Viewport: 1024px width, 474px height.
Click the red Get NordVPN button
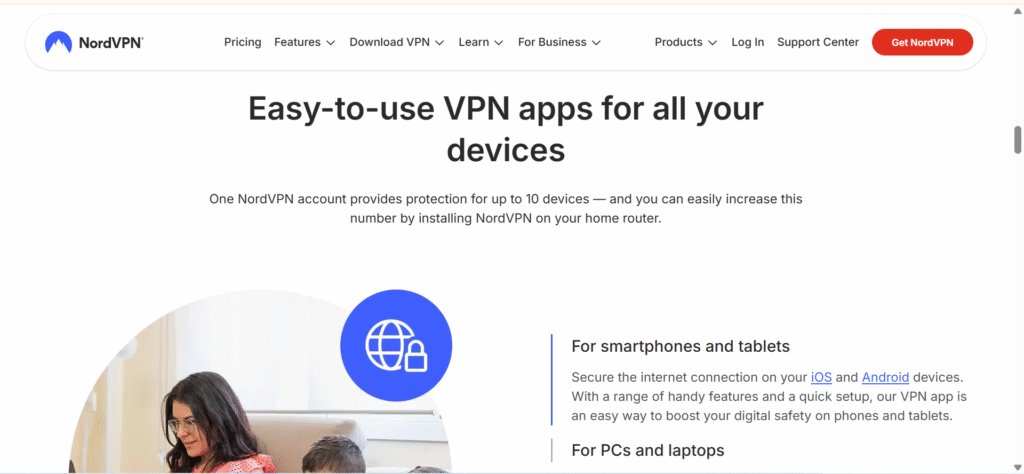[922, 42]
